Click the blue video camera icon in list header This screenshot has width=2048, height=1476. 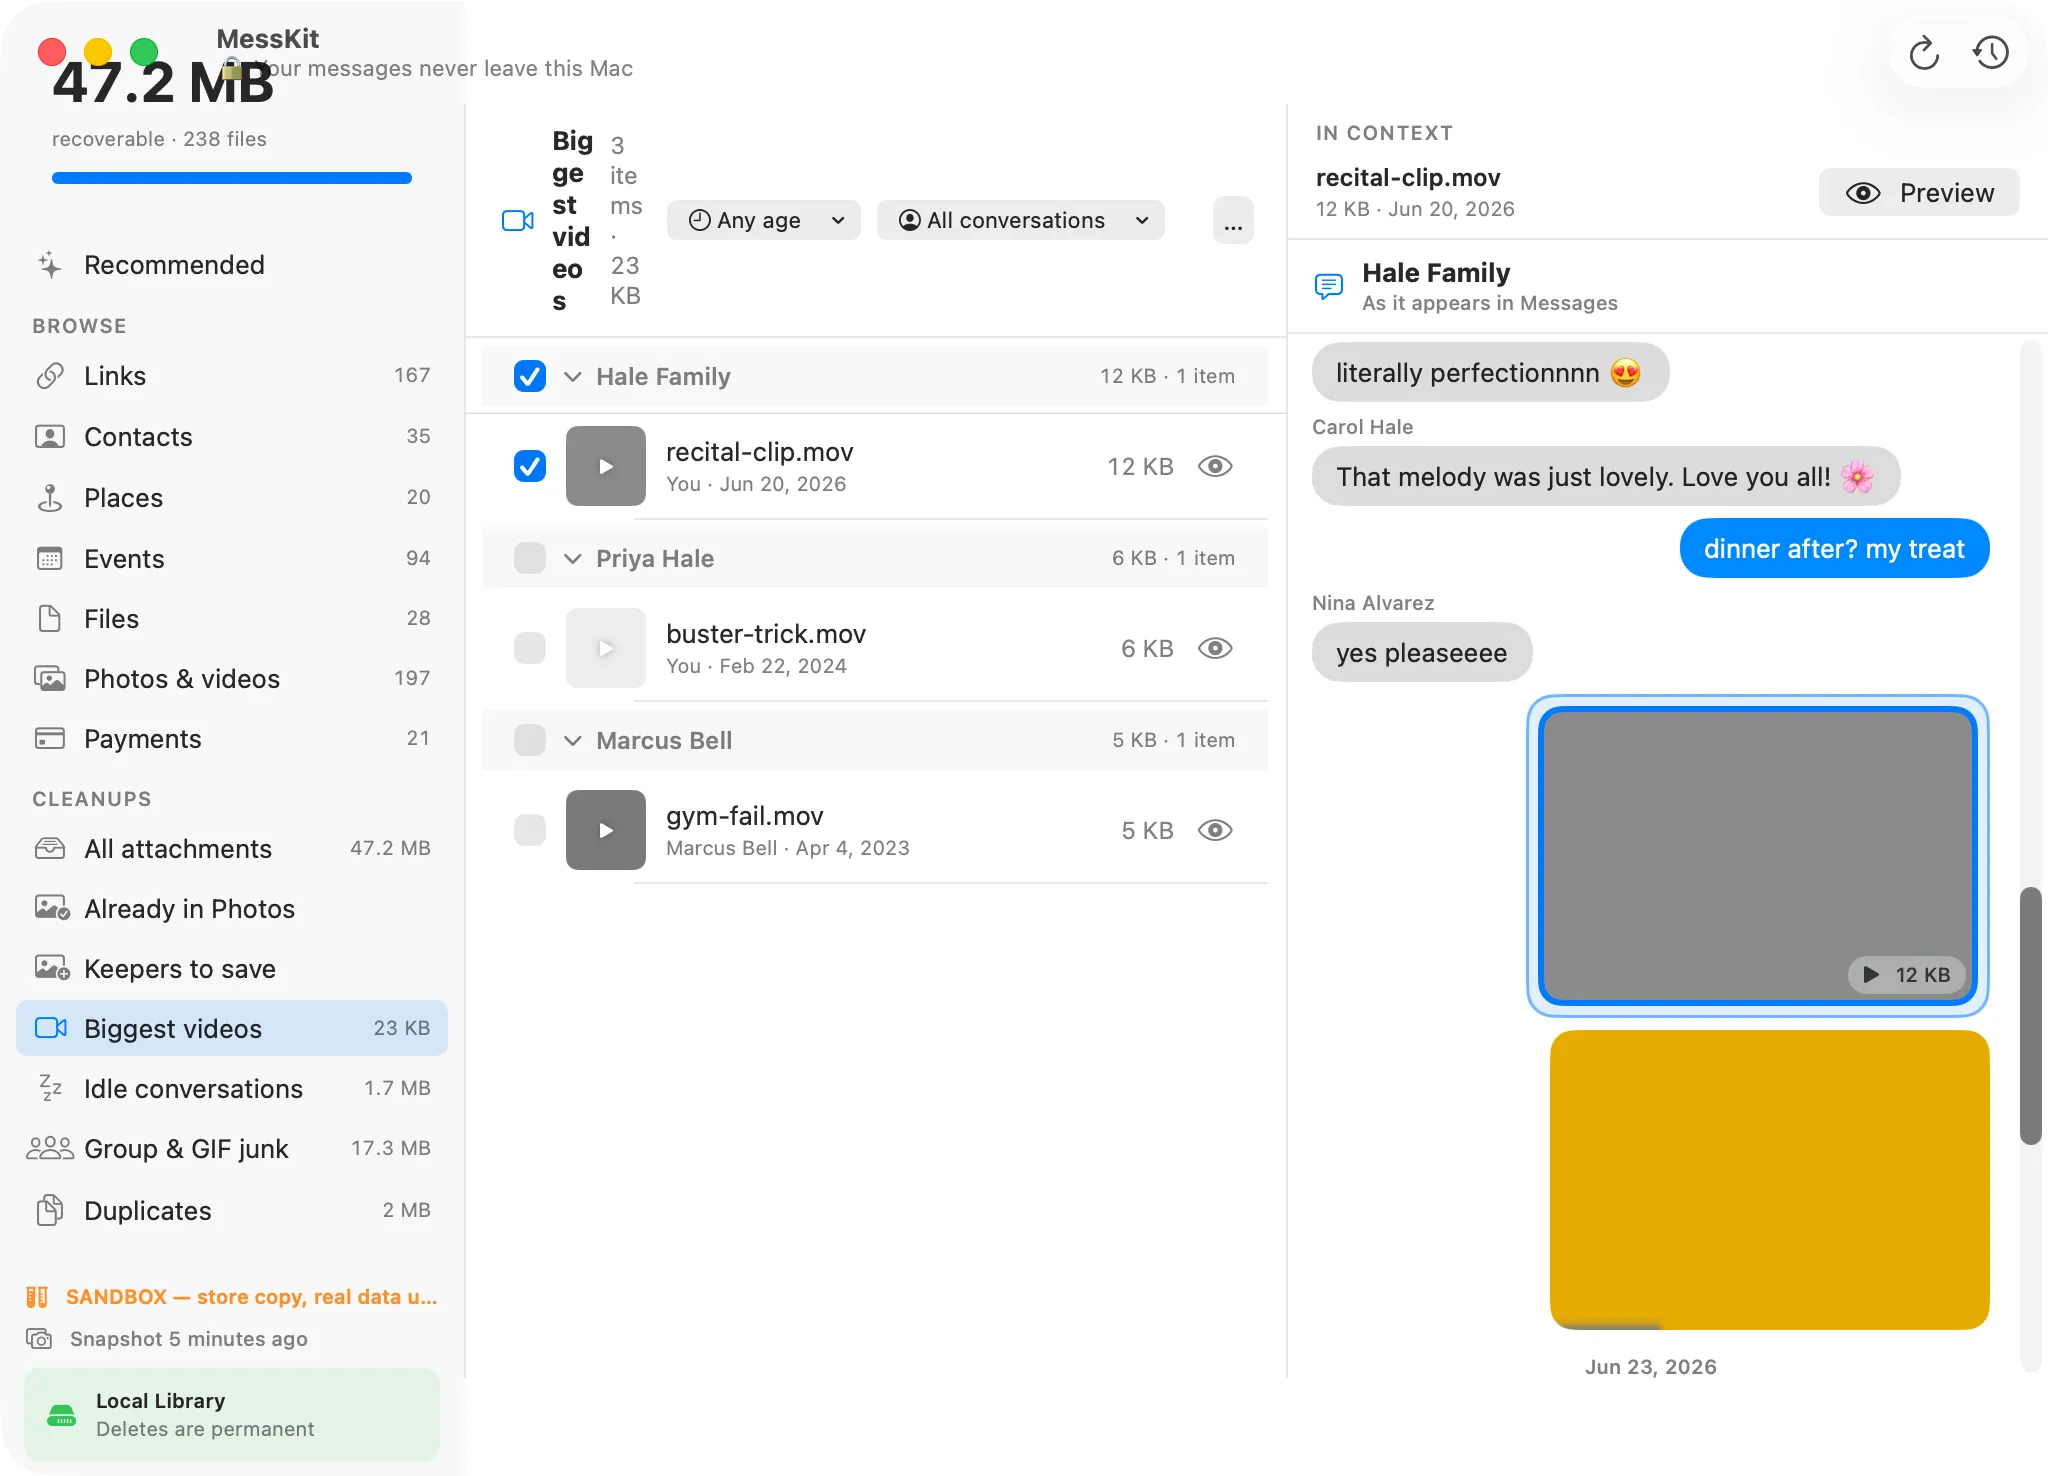[x=517, y=221]
